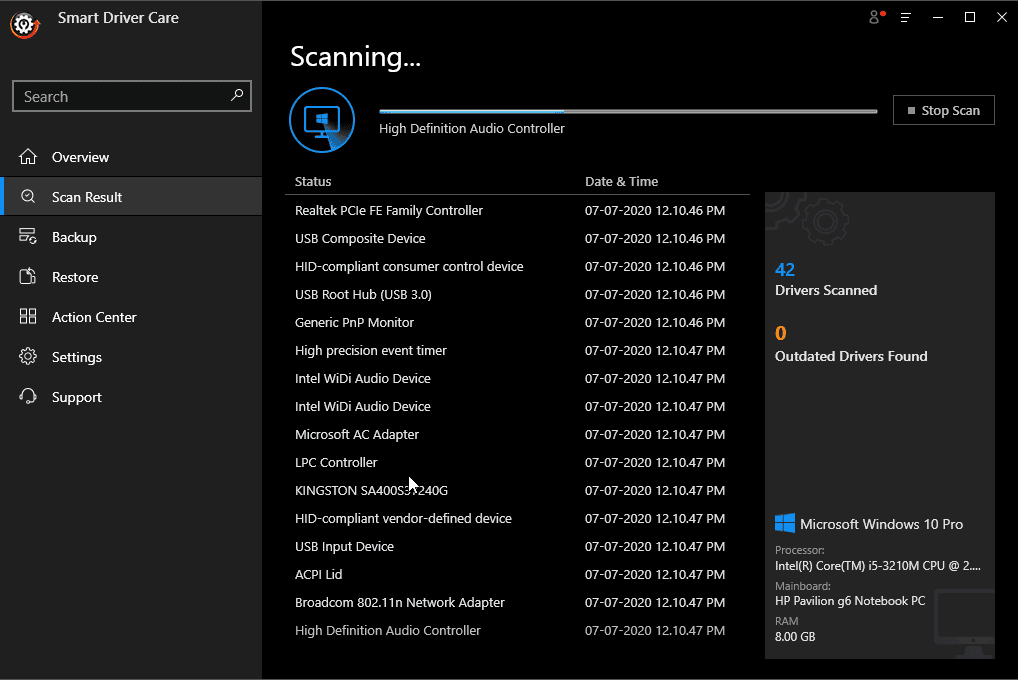This screenshot has height=680, width=1018.
Task: Select the USB Input Device row
Action: pos(517,546)
